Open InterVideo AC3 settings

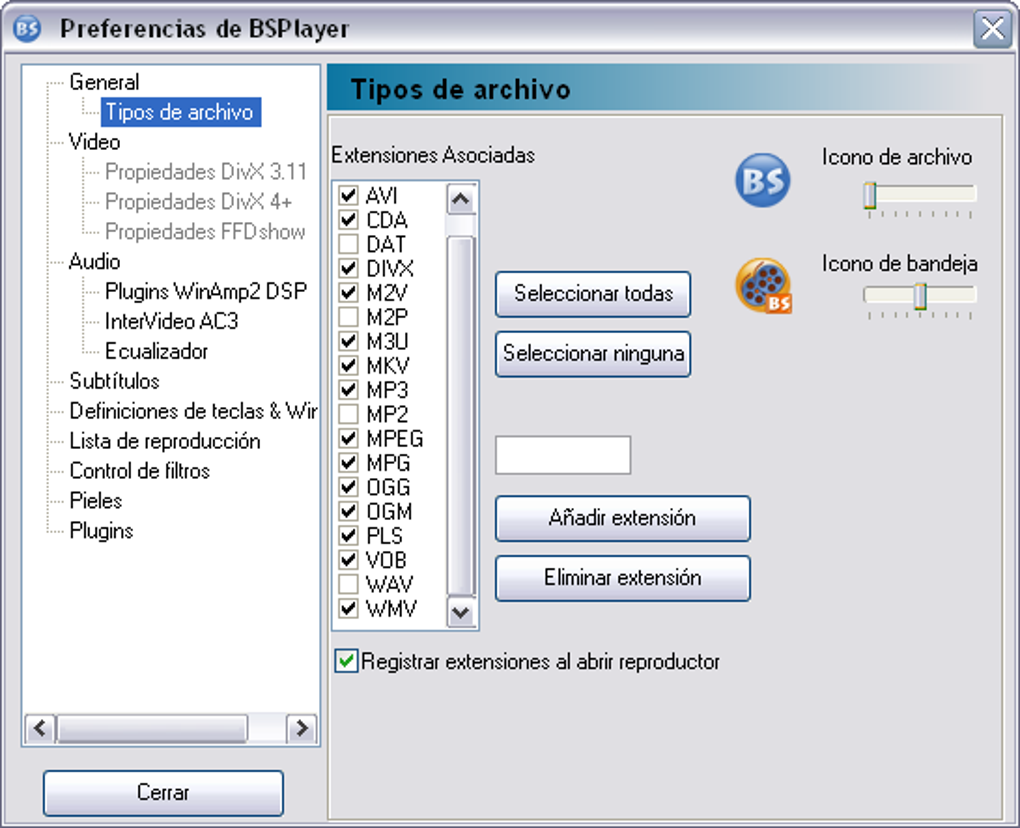[172, 321]
